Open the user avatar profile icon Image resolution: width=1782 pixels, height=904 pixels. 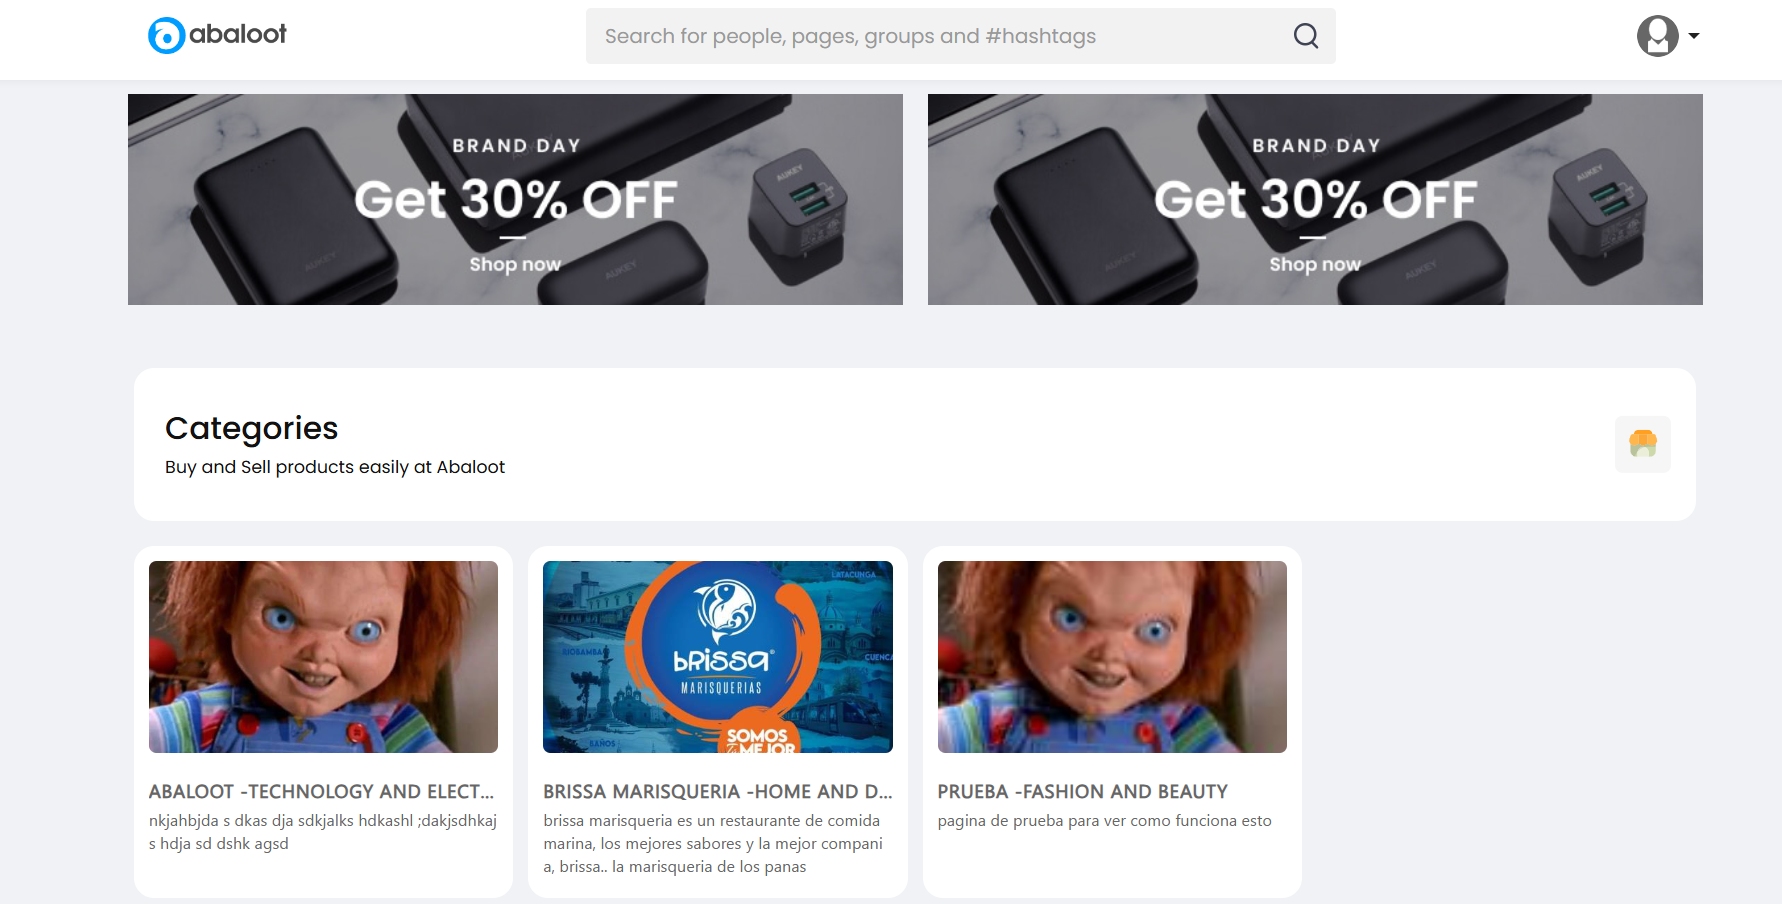pos(1657,36)
